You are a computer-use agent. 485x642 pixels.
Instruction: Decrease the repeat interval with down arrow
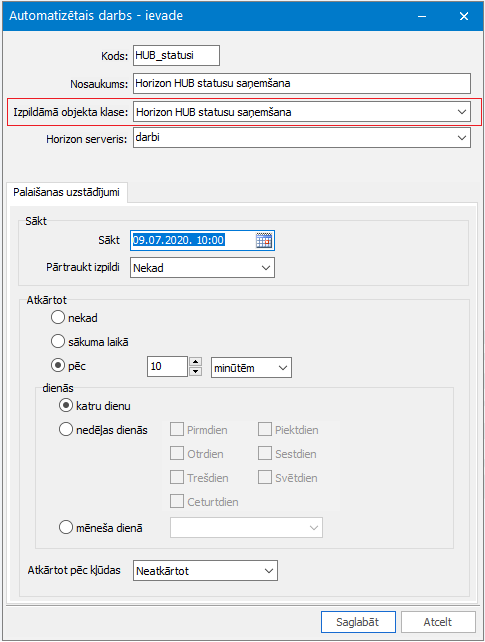(196, 371)
